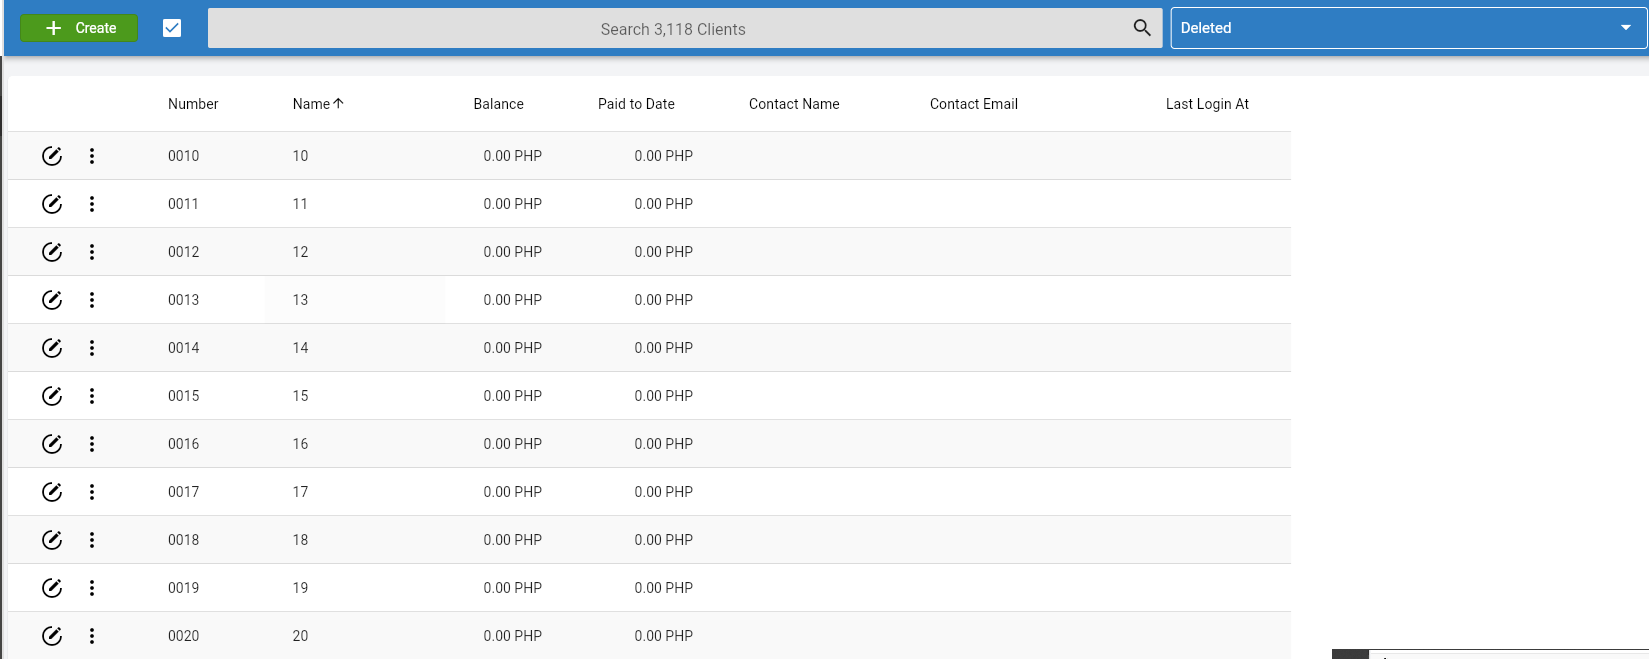This screenshot has width=1649, height=659.
Task: Click client name 10 in Name column
Action: [300, 156]
